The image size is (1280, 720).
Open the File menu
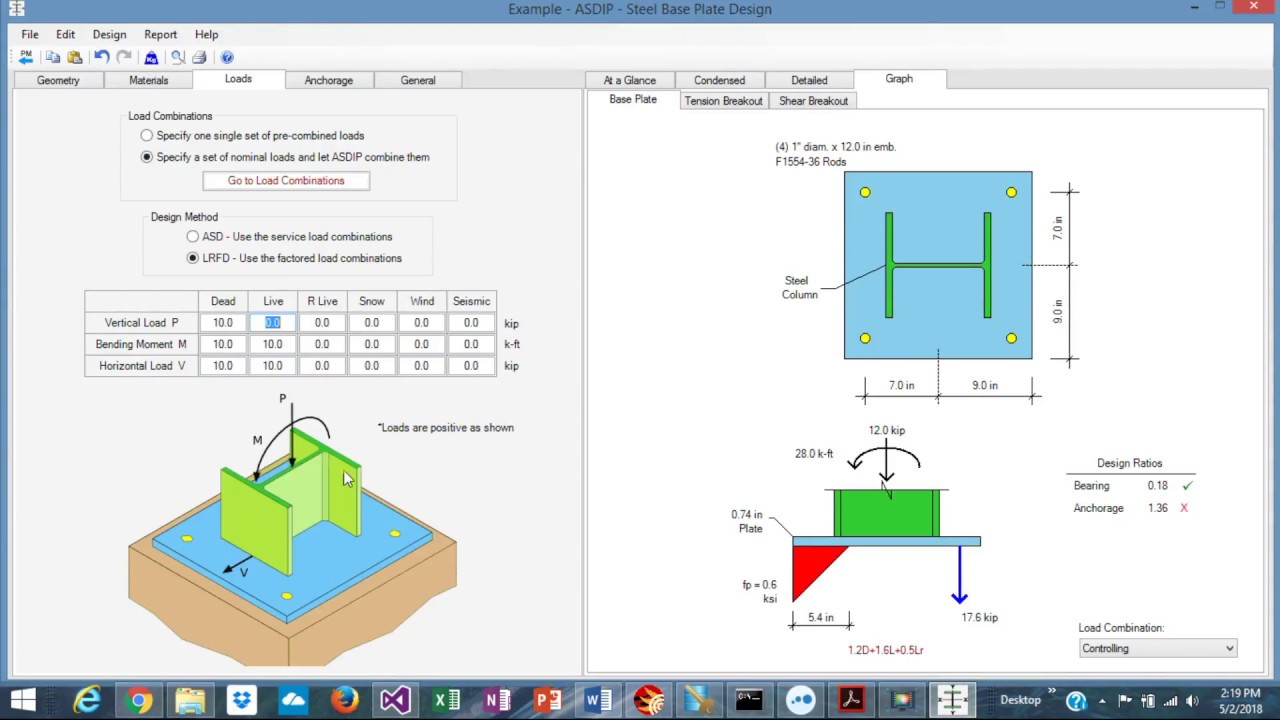tap(30, 34)
